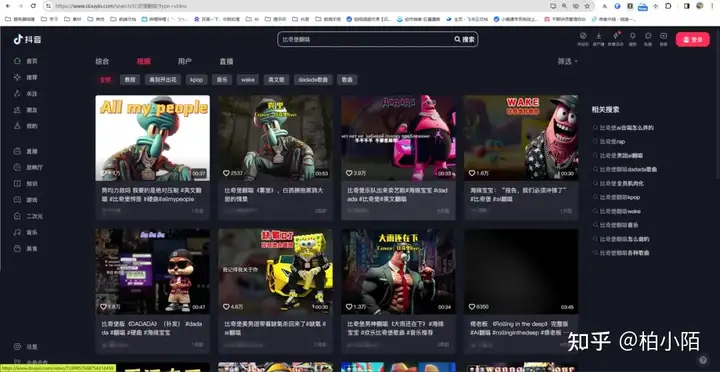Select the wake filter chip
This screenshot has height=372, width=720.
click(x=248, y=79)
